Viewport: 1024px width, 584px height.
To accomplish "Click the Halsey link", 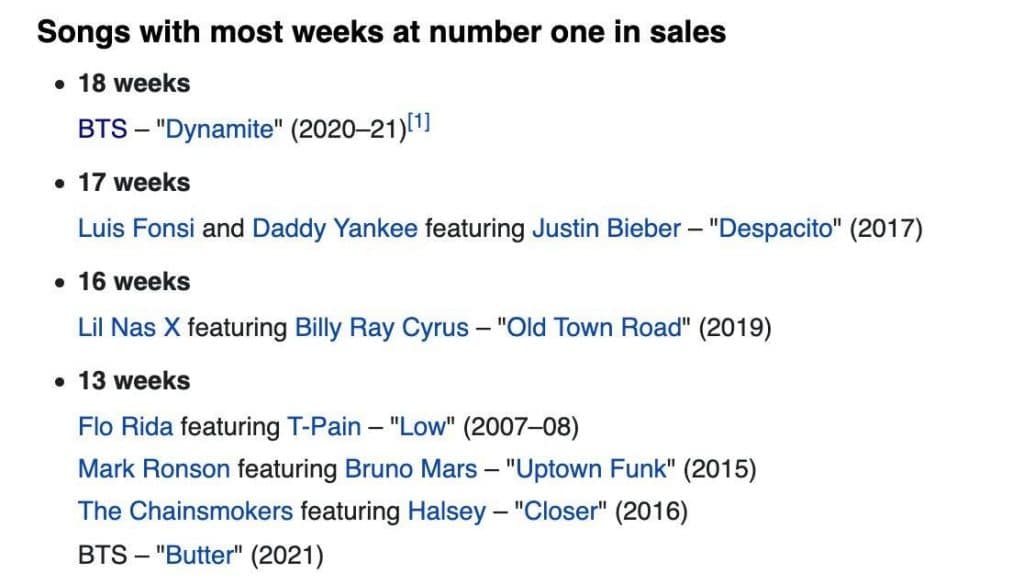I will (x=446, y=512).
